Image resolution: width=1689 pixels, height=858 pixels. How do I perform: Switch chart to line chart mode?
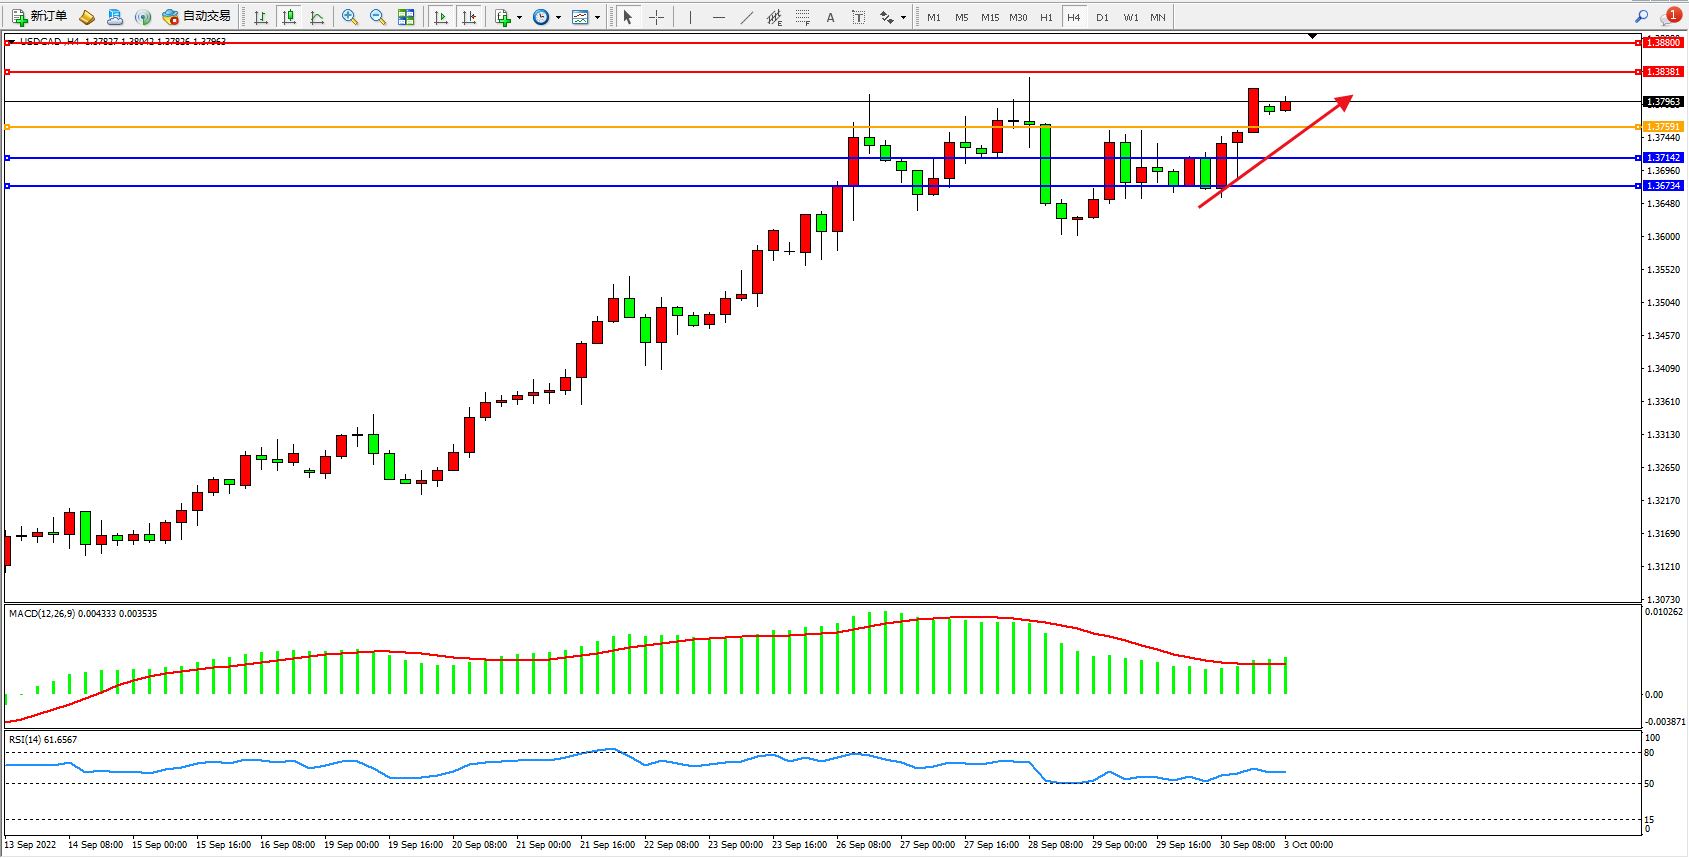click(x=317, y=17)
